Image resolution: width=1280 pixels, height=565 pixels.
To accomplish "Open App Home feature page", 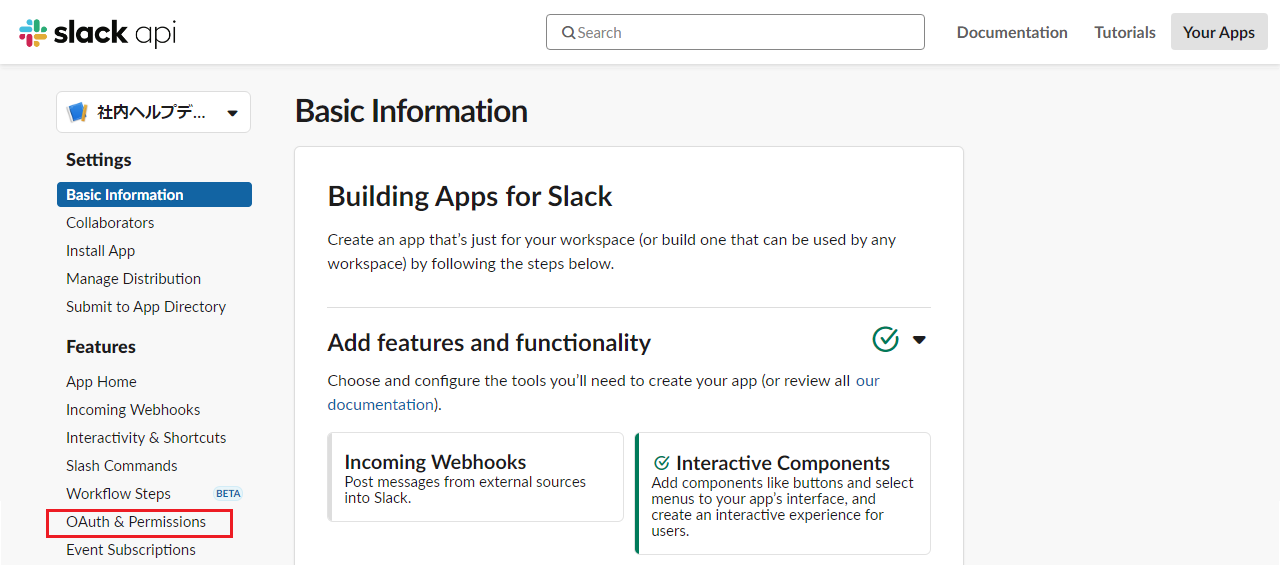I will pyautogui.click(x=101, y=382).
